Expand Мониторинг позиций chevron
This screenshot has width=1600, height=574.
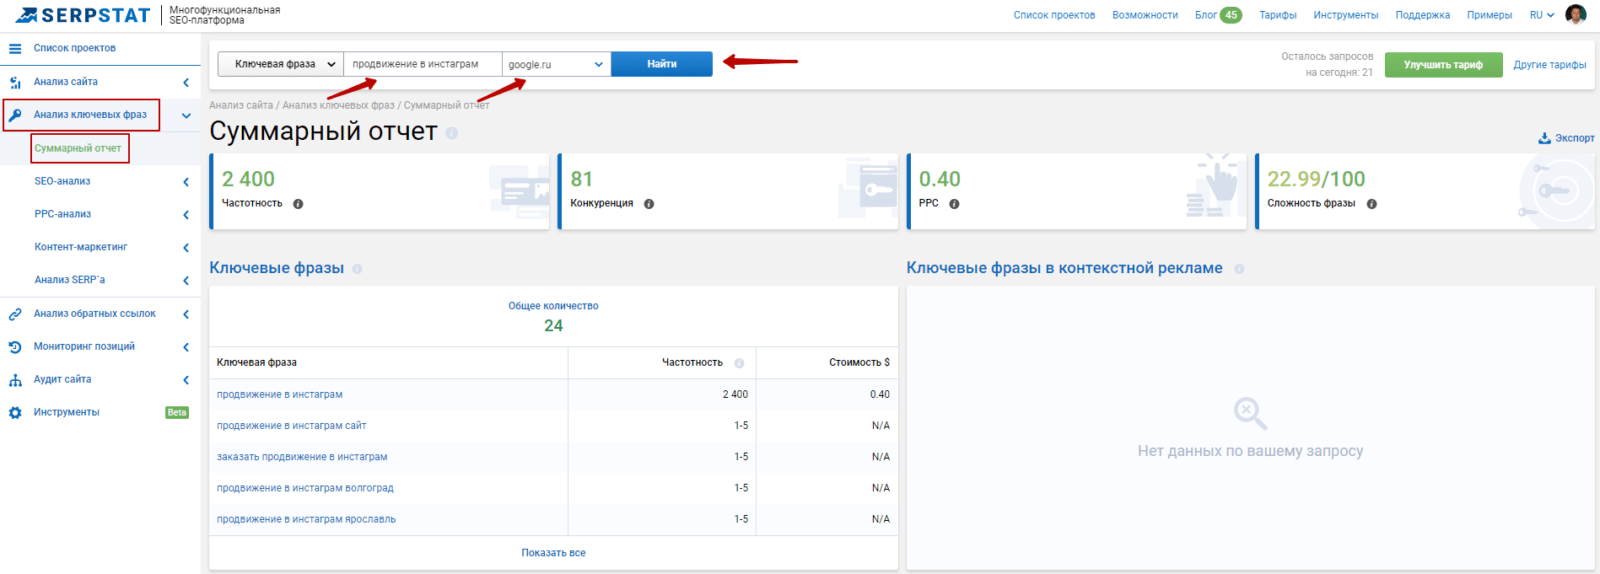[186, 347]
